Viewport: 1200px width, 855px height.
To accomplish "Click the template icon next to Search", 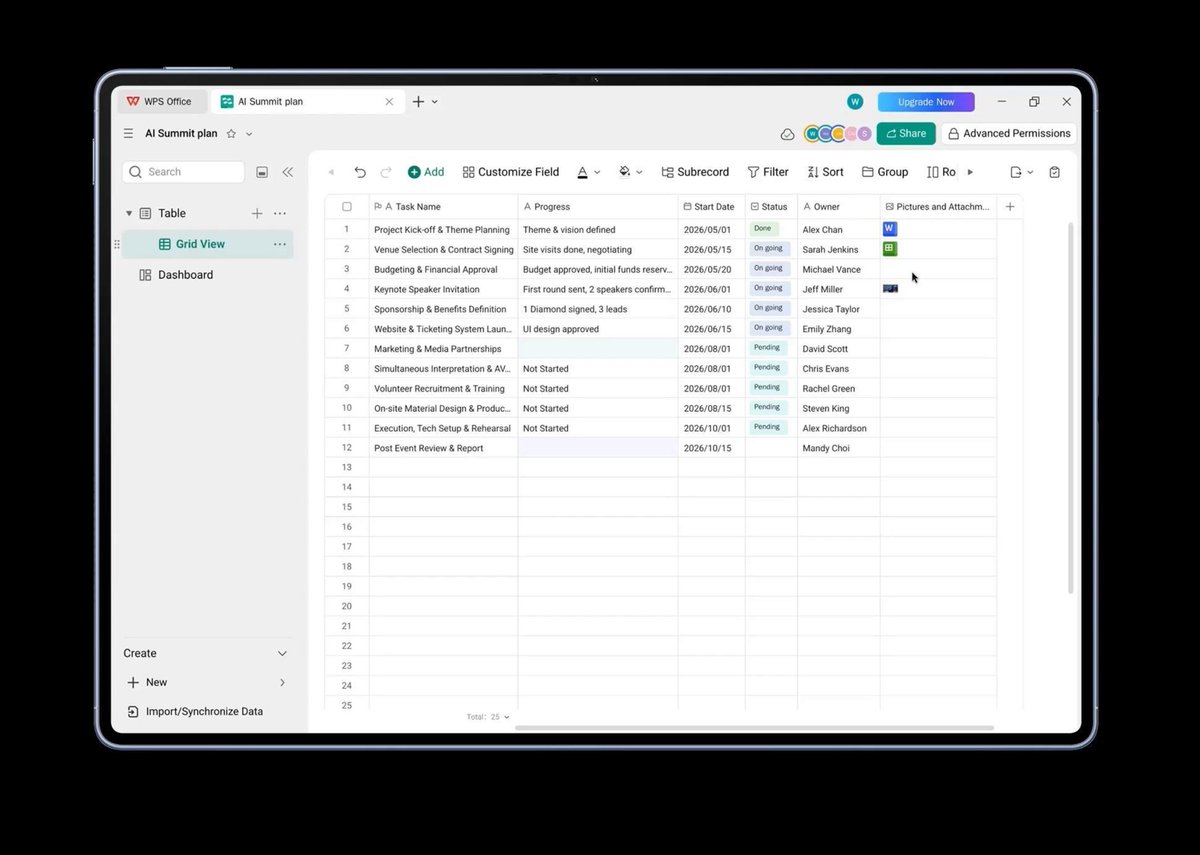I will (x=262, y=172).
